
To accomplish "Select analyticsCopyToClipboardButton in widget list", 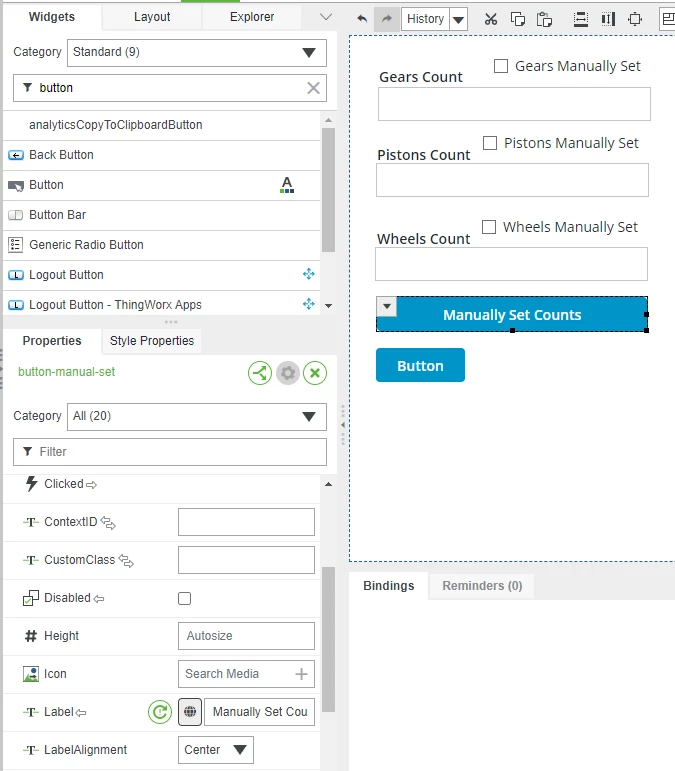I will [x=161, y=125].
